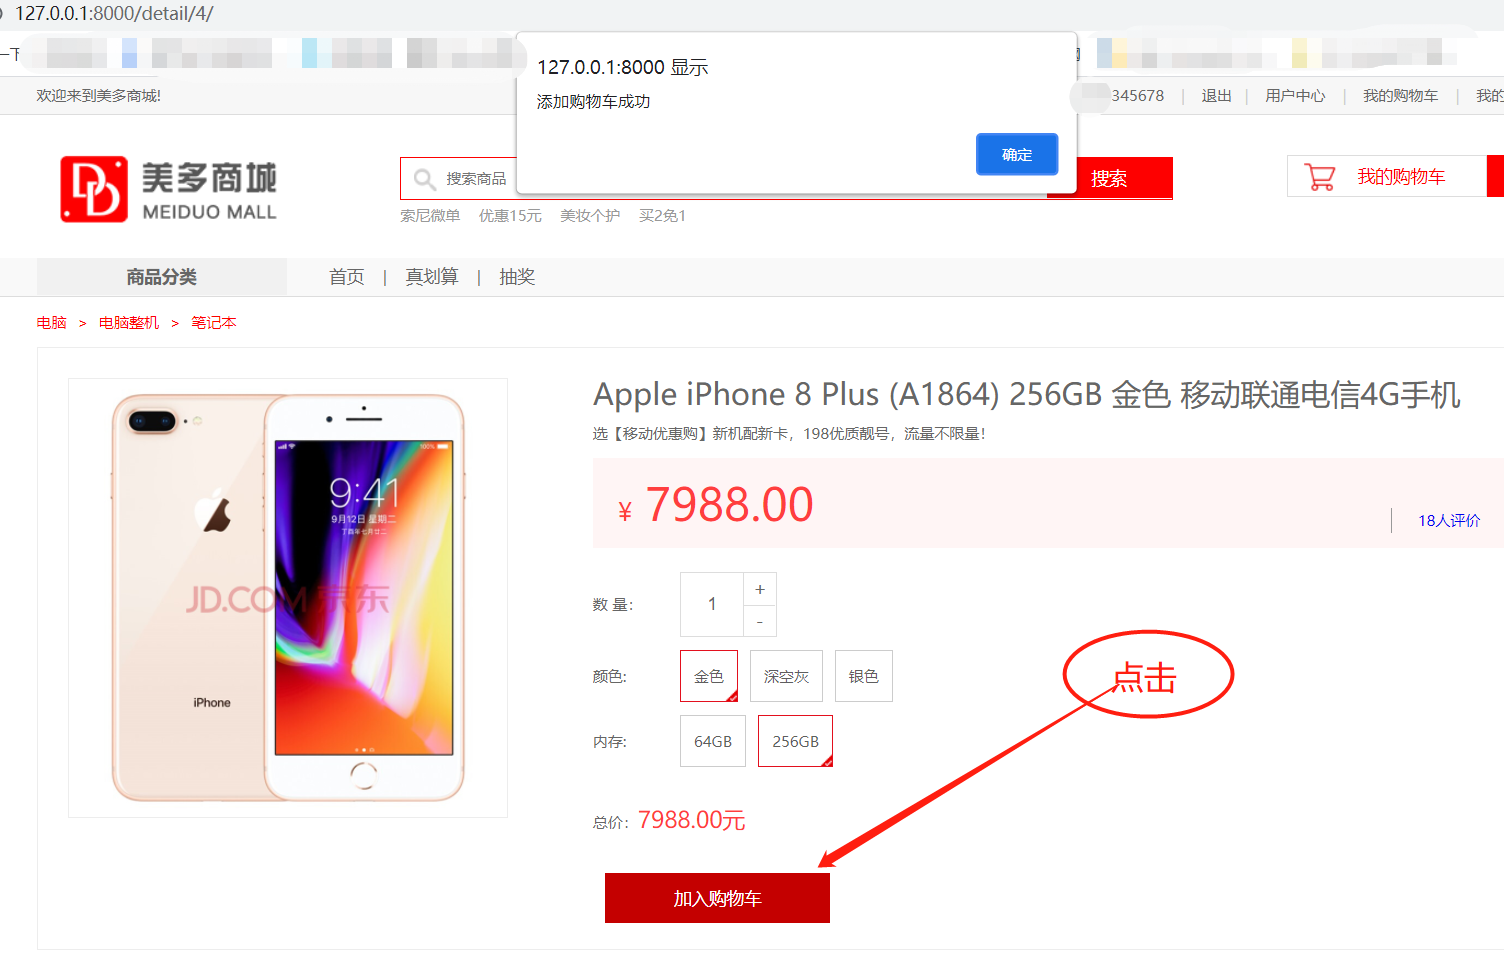Click the shopping cart icon
Viewport: 1504px width, 953px height.
point(1320,177)
